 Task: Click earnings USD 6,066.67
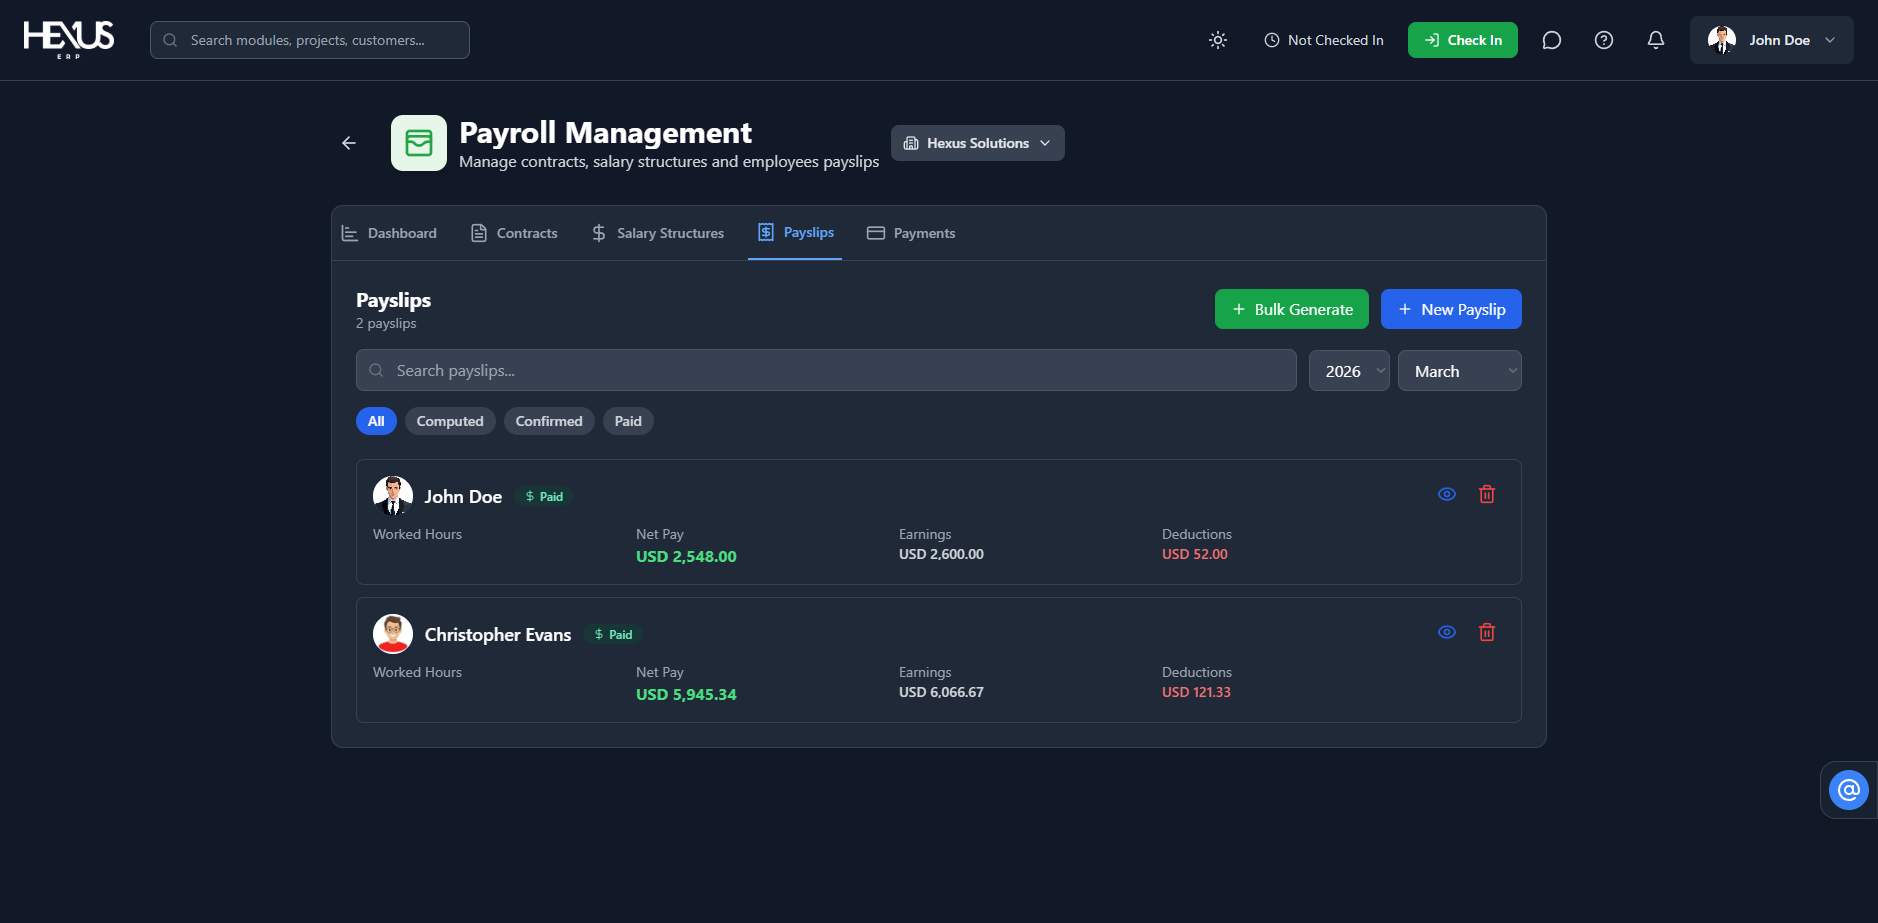click(x=941, y=692)
